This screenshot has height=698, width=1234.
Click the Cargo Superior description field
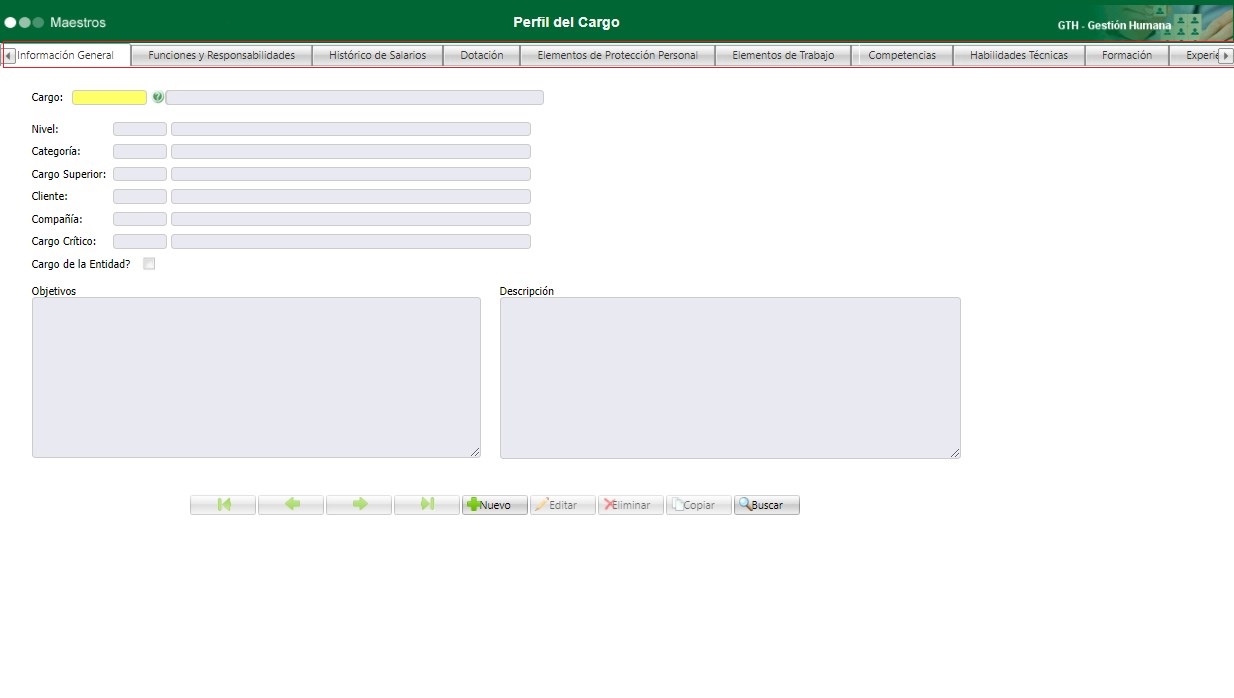coord(351,174)
